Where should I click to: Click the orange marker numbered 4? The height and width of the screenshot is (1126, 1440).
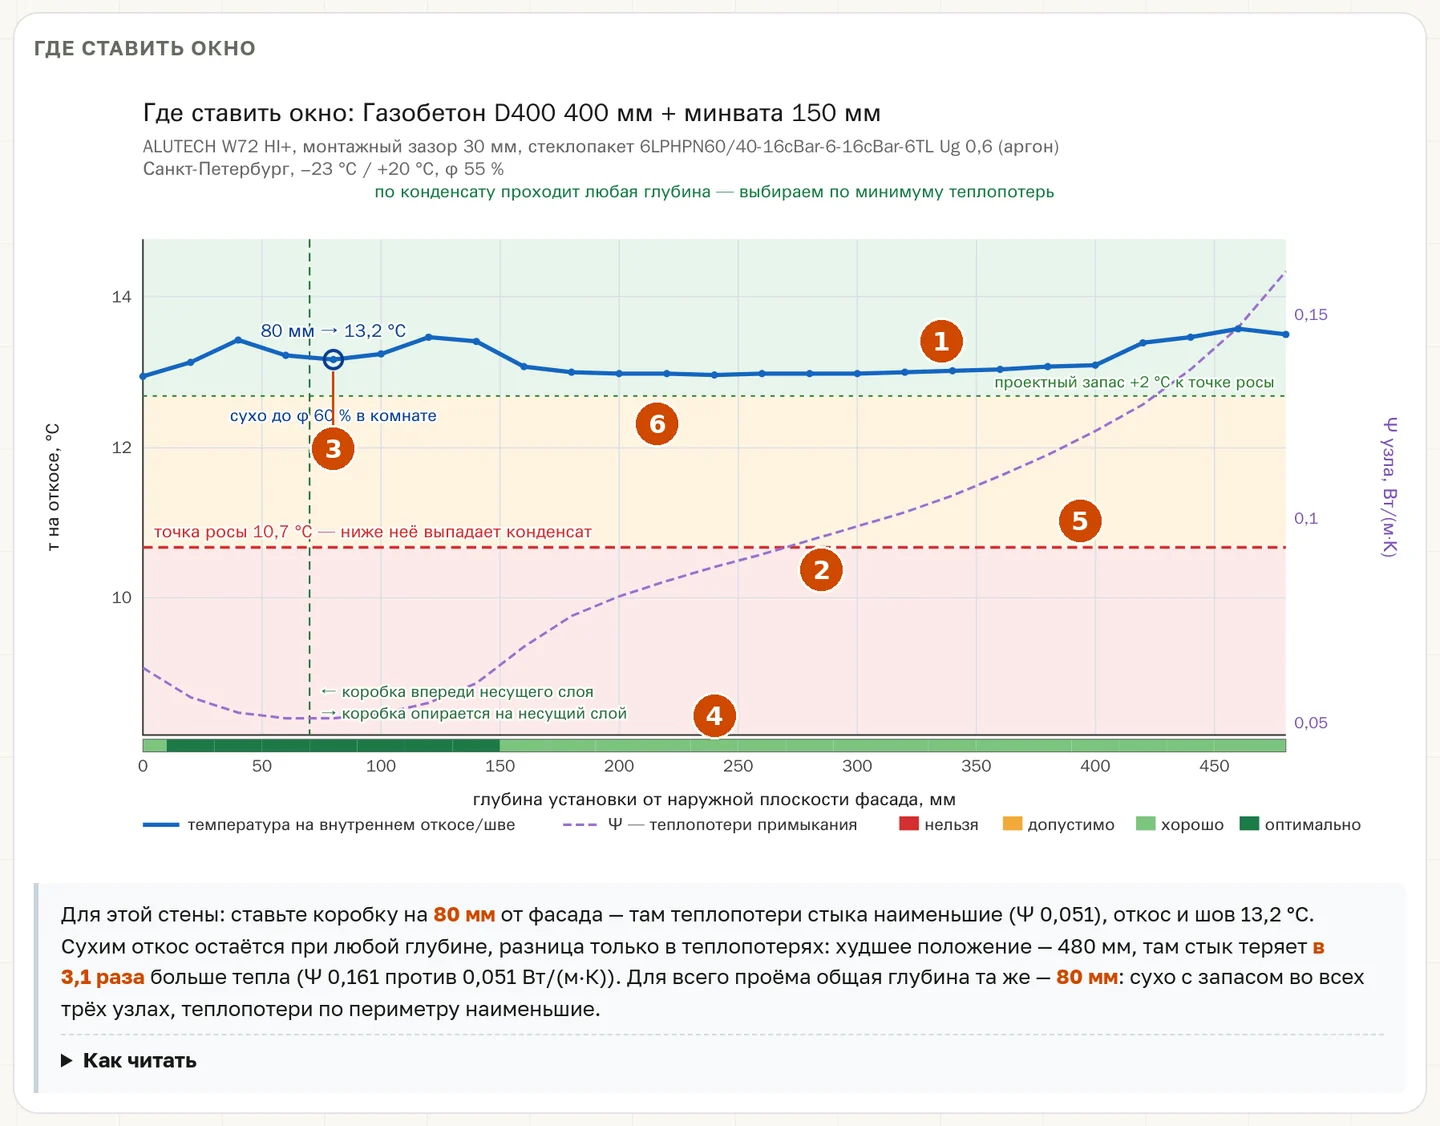pos(714,716)
